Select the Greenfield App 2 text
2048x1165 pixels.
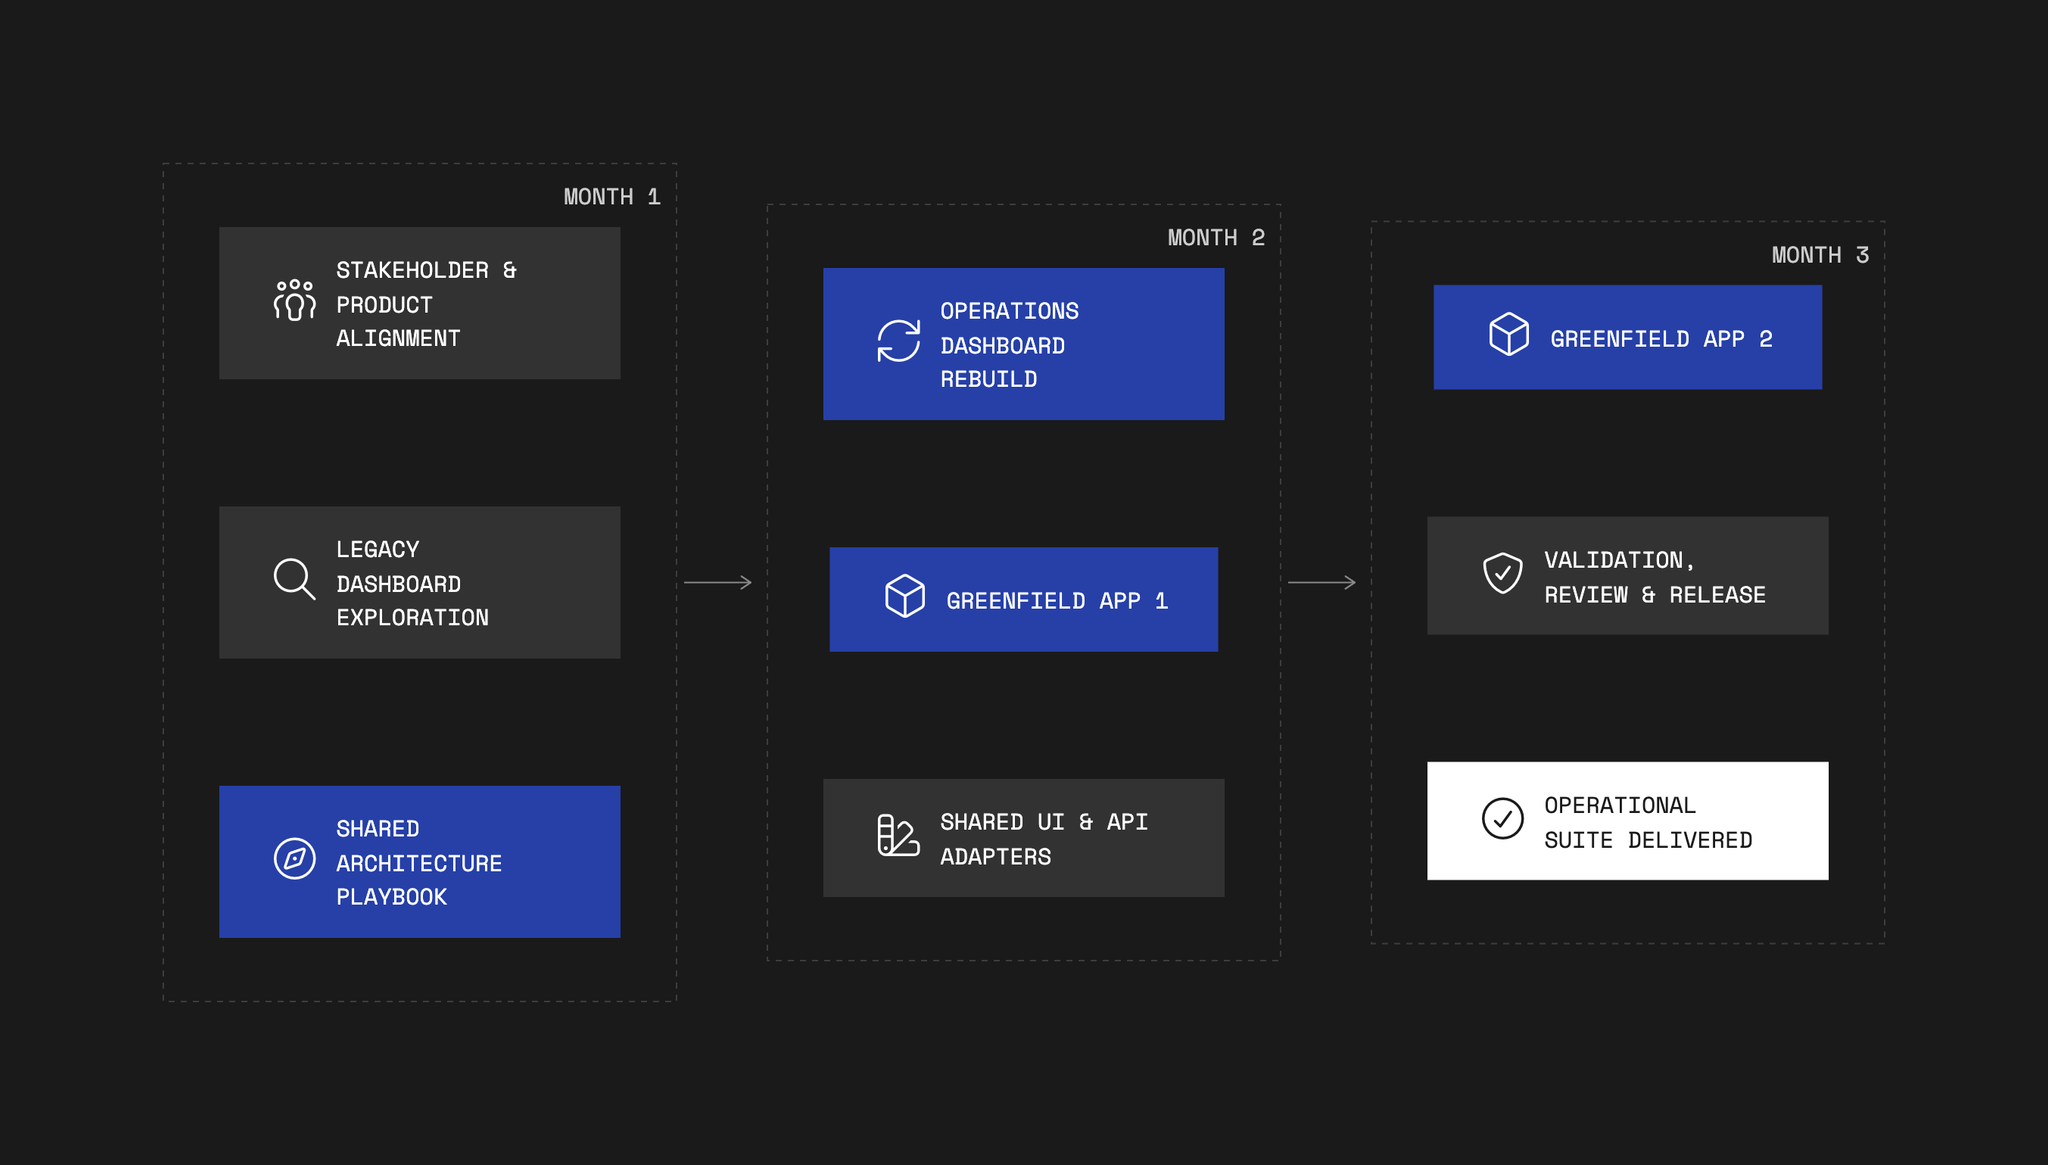(x=1661, y=339)
